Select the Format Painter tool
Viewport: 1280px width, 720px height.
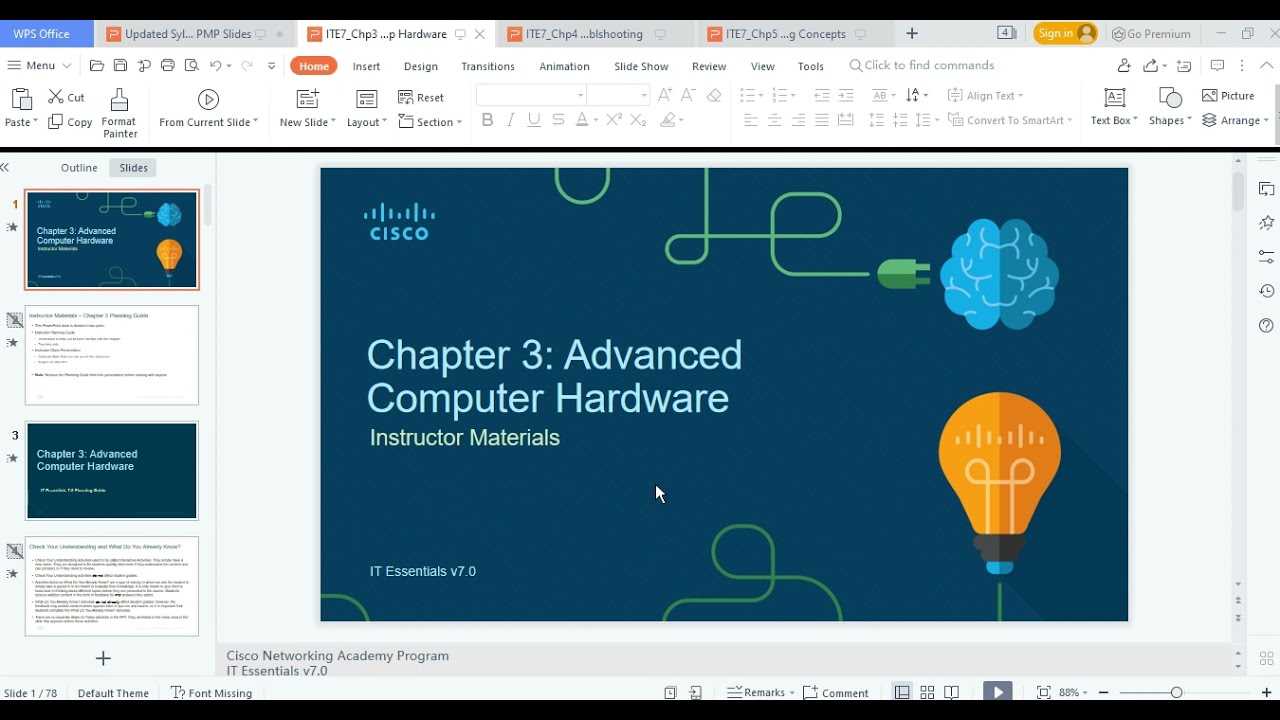pyautogui.click(x=119, y=114)
